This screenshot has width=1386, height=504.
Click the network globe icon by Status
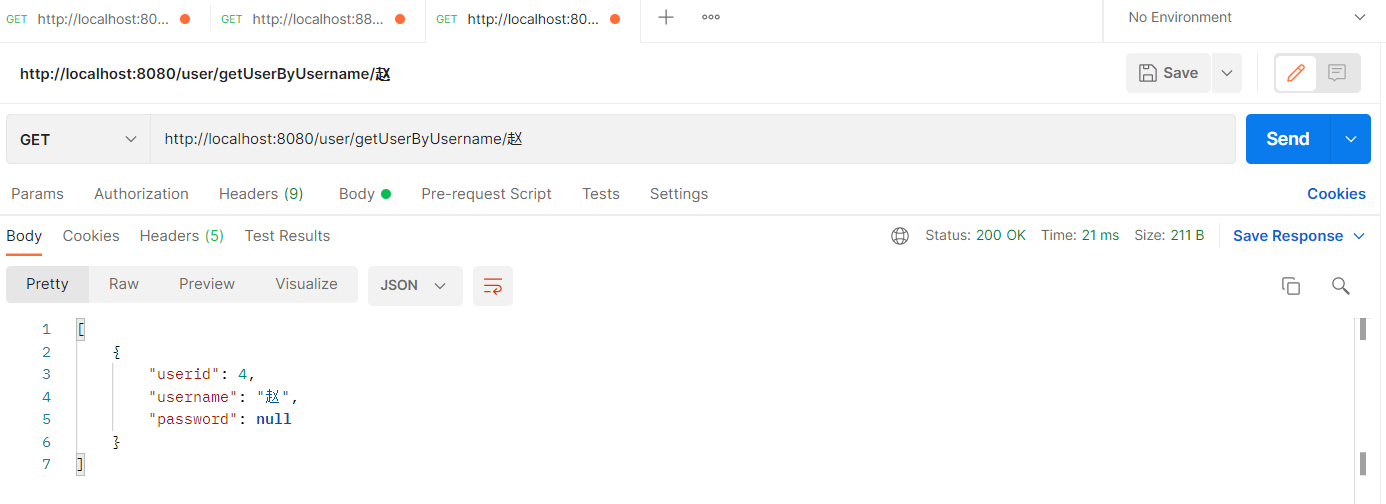(900, 236)
